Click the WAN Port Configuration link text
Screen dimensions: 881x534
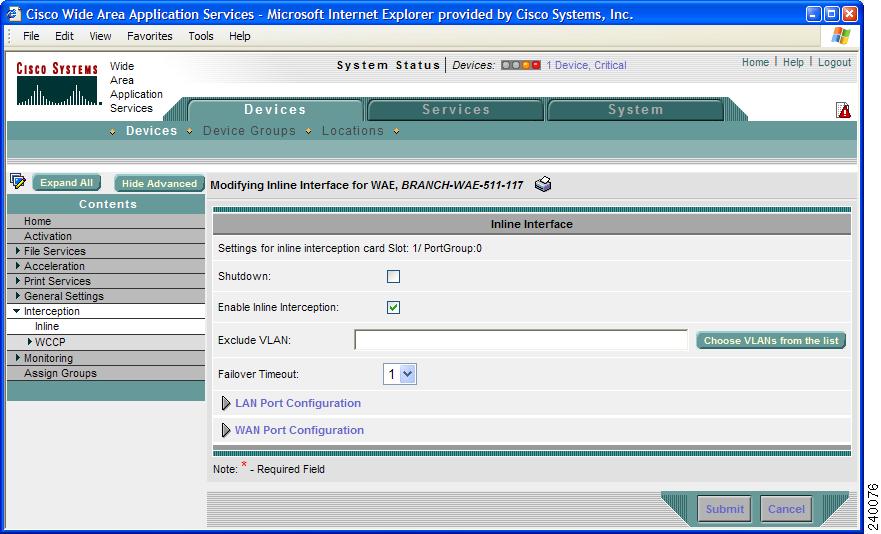pyautogui.click(x=299, y=430)
